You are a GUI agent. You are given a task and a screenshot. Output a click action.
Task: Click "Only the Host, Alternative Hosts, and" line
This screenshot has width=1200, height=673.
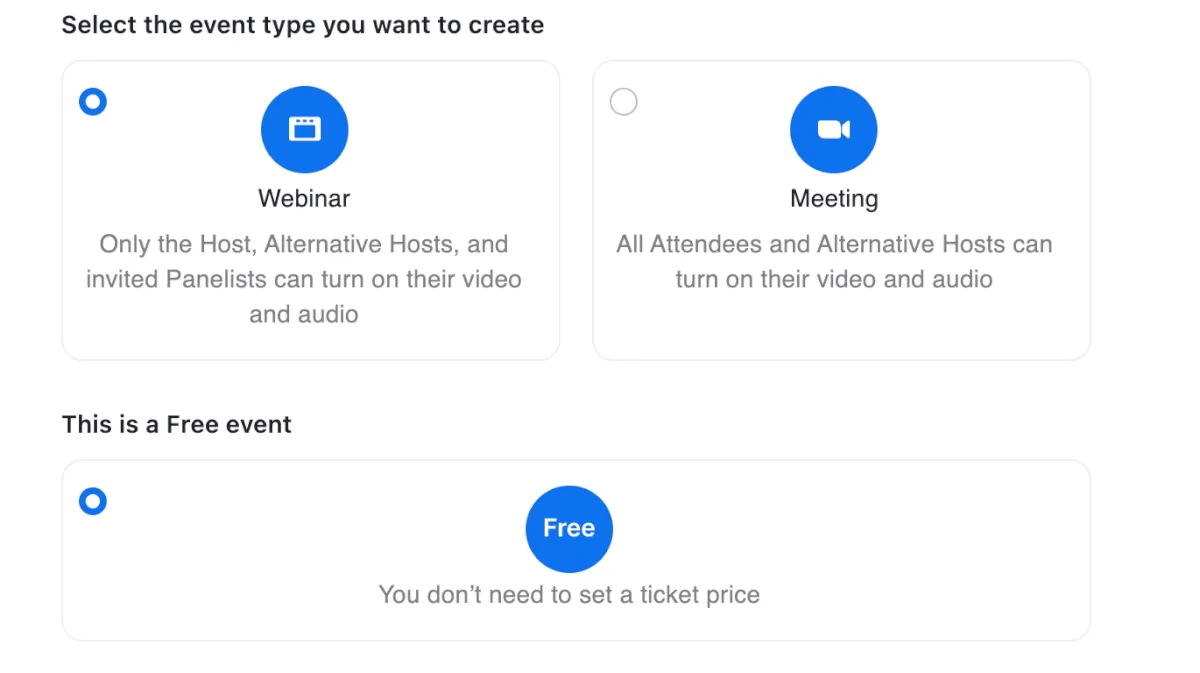[x=304, y=244]
